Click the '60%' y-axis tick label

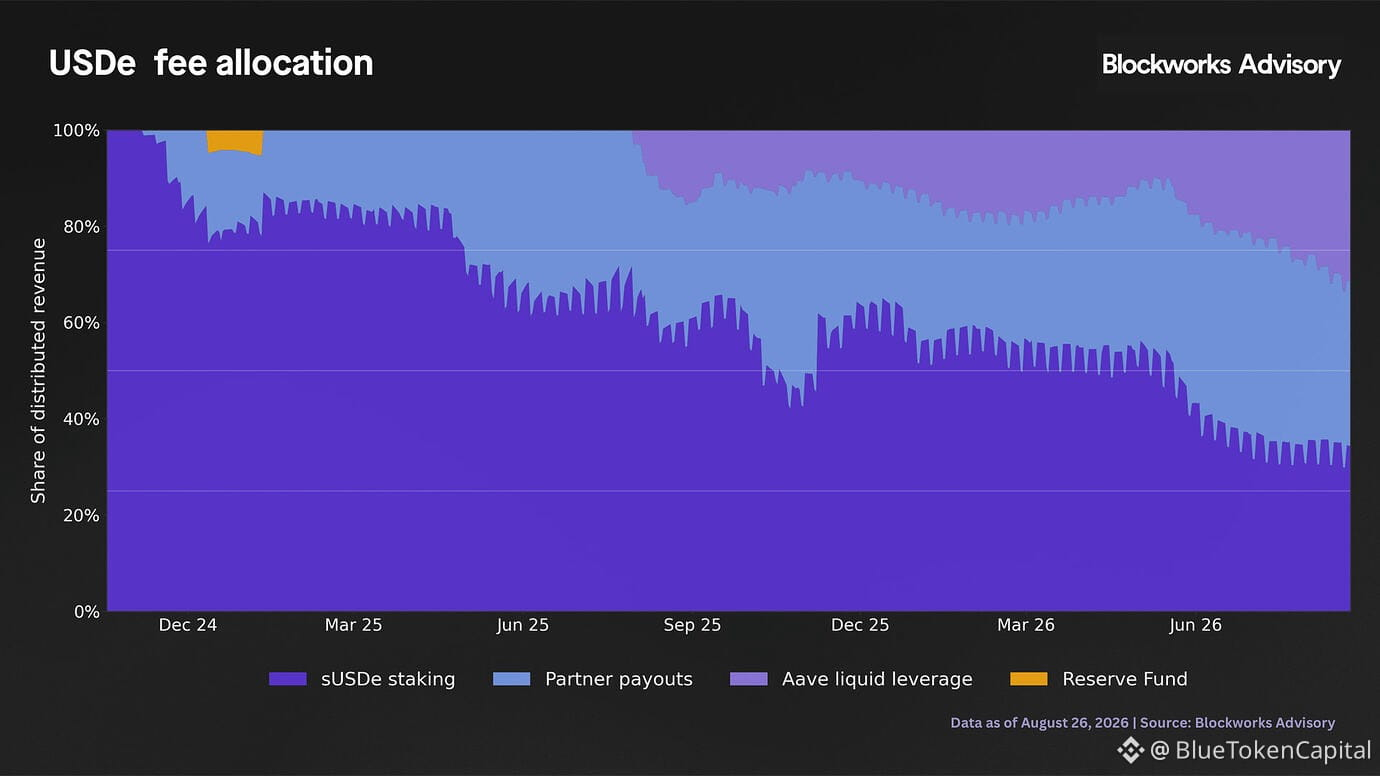tap(80, 323)
